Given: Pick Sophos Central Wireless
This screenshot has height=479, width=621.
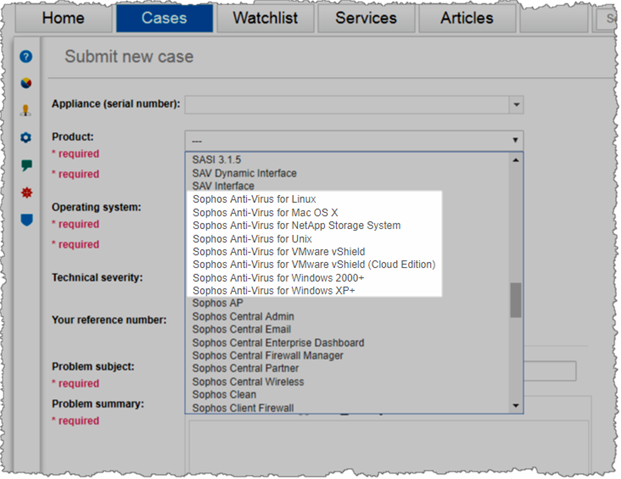Looking at the screenshot, I should tap(248, 382).
